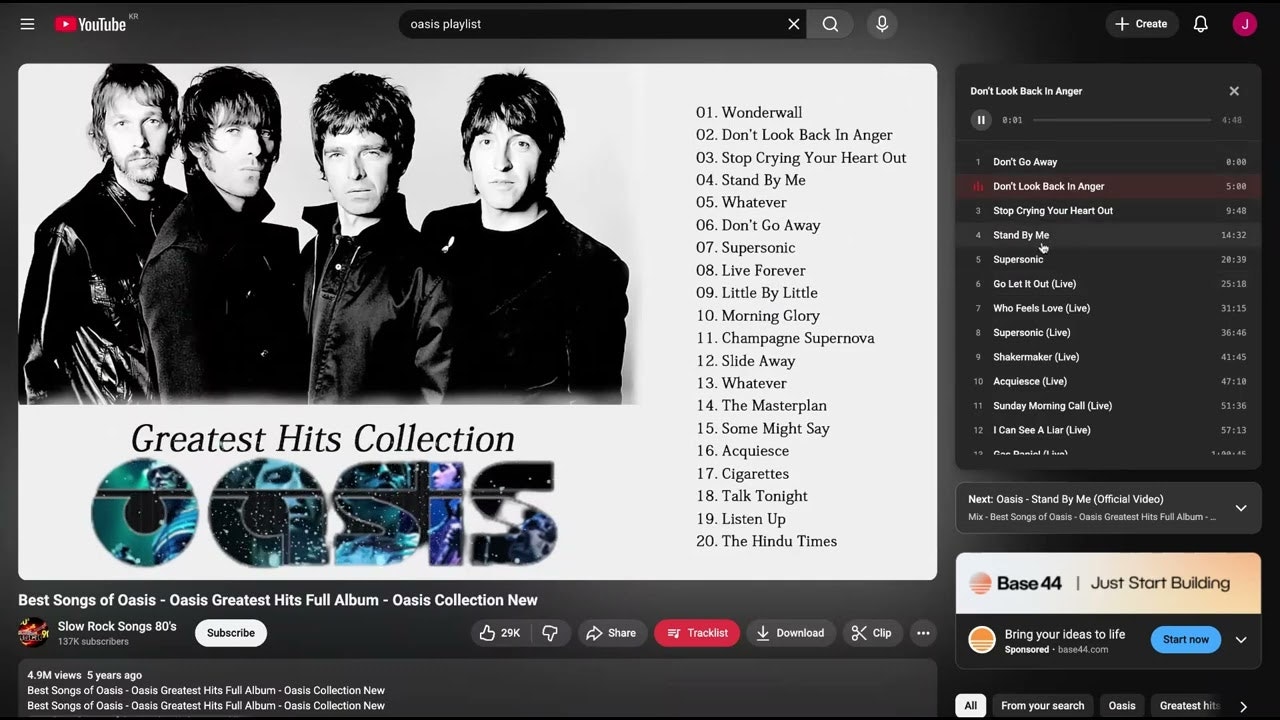
Task: Play track Sunday Morning Call (Live)
Action: (1108, 406)
